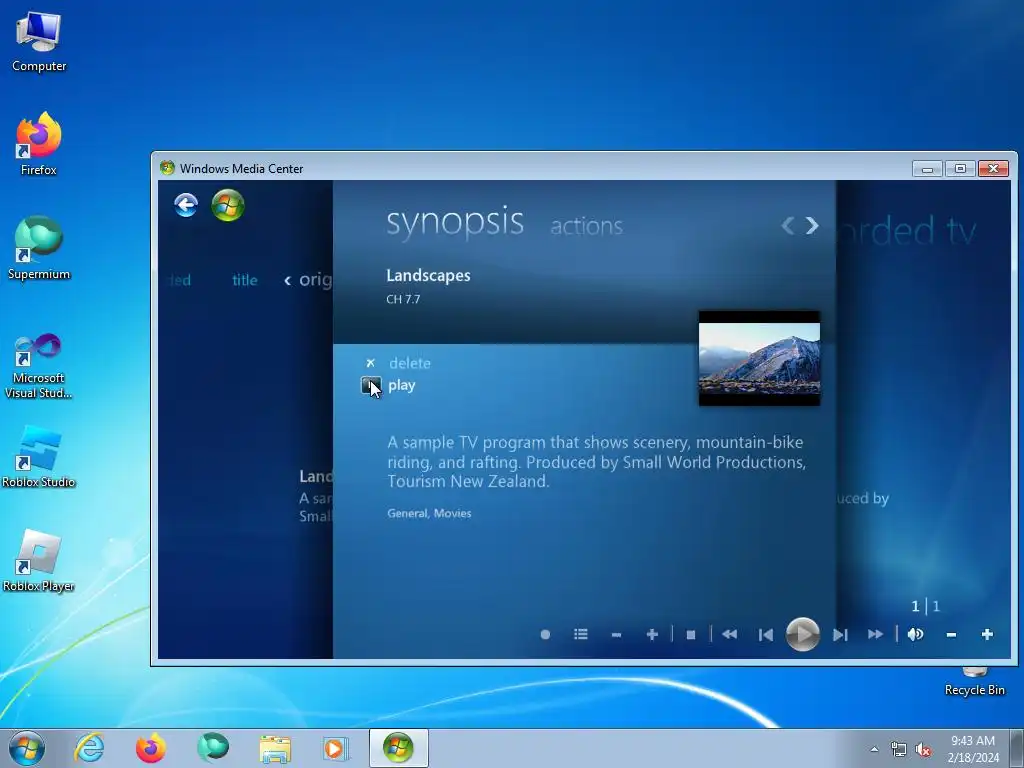Go back with the blue back arrow

tap(186, 205)
